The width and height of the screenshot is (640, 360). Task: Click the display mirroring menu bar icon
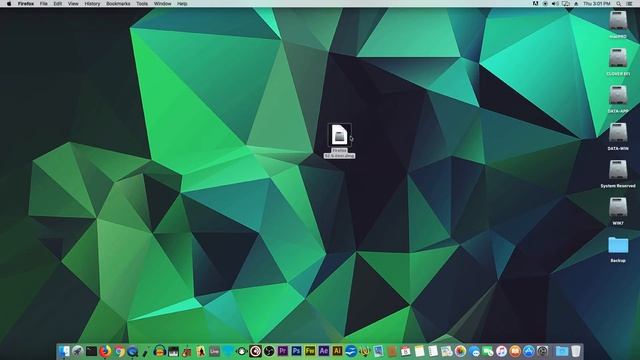[566, 4]
